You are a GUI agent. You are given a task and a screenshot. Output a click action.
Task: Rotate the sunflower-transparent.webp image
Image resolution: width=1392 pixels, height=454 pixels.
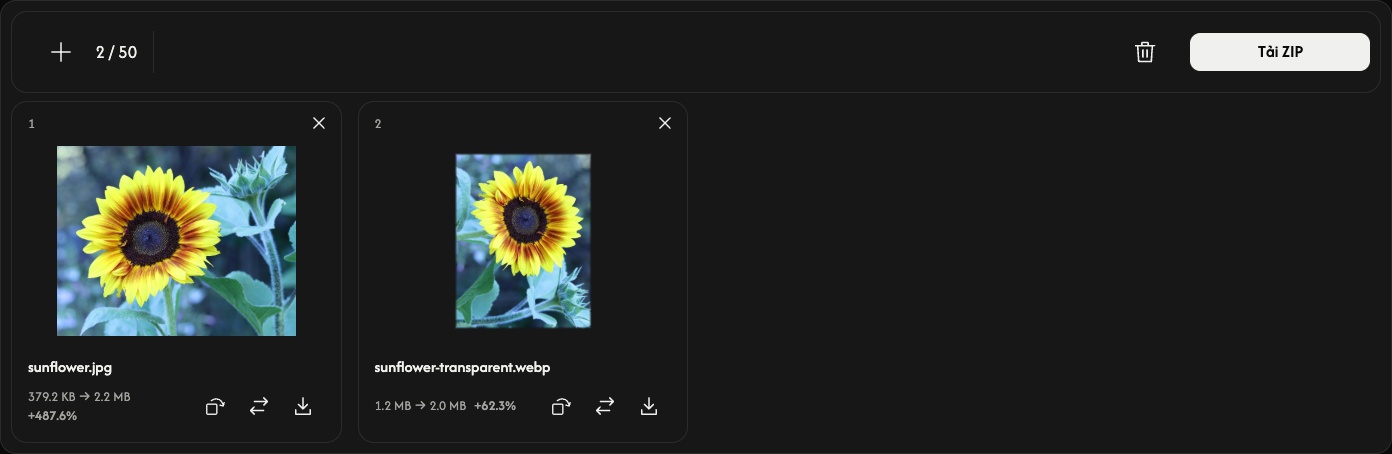point(561,406)
